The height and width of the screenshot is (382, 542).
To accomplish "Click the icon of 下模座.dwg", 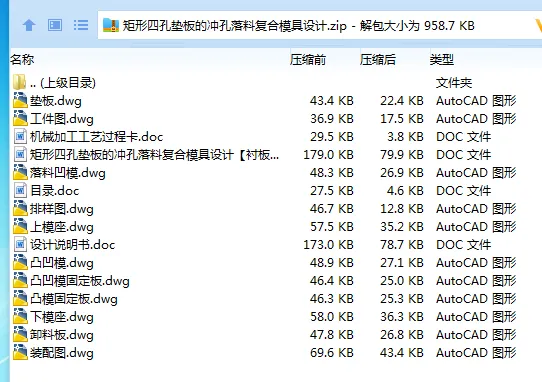I will point(20,316).
